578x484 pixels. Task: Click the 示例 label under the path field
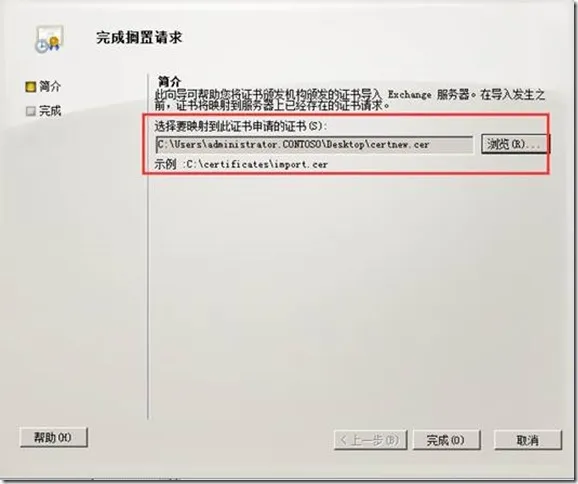[165, 164]
